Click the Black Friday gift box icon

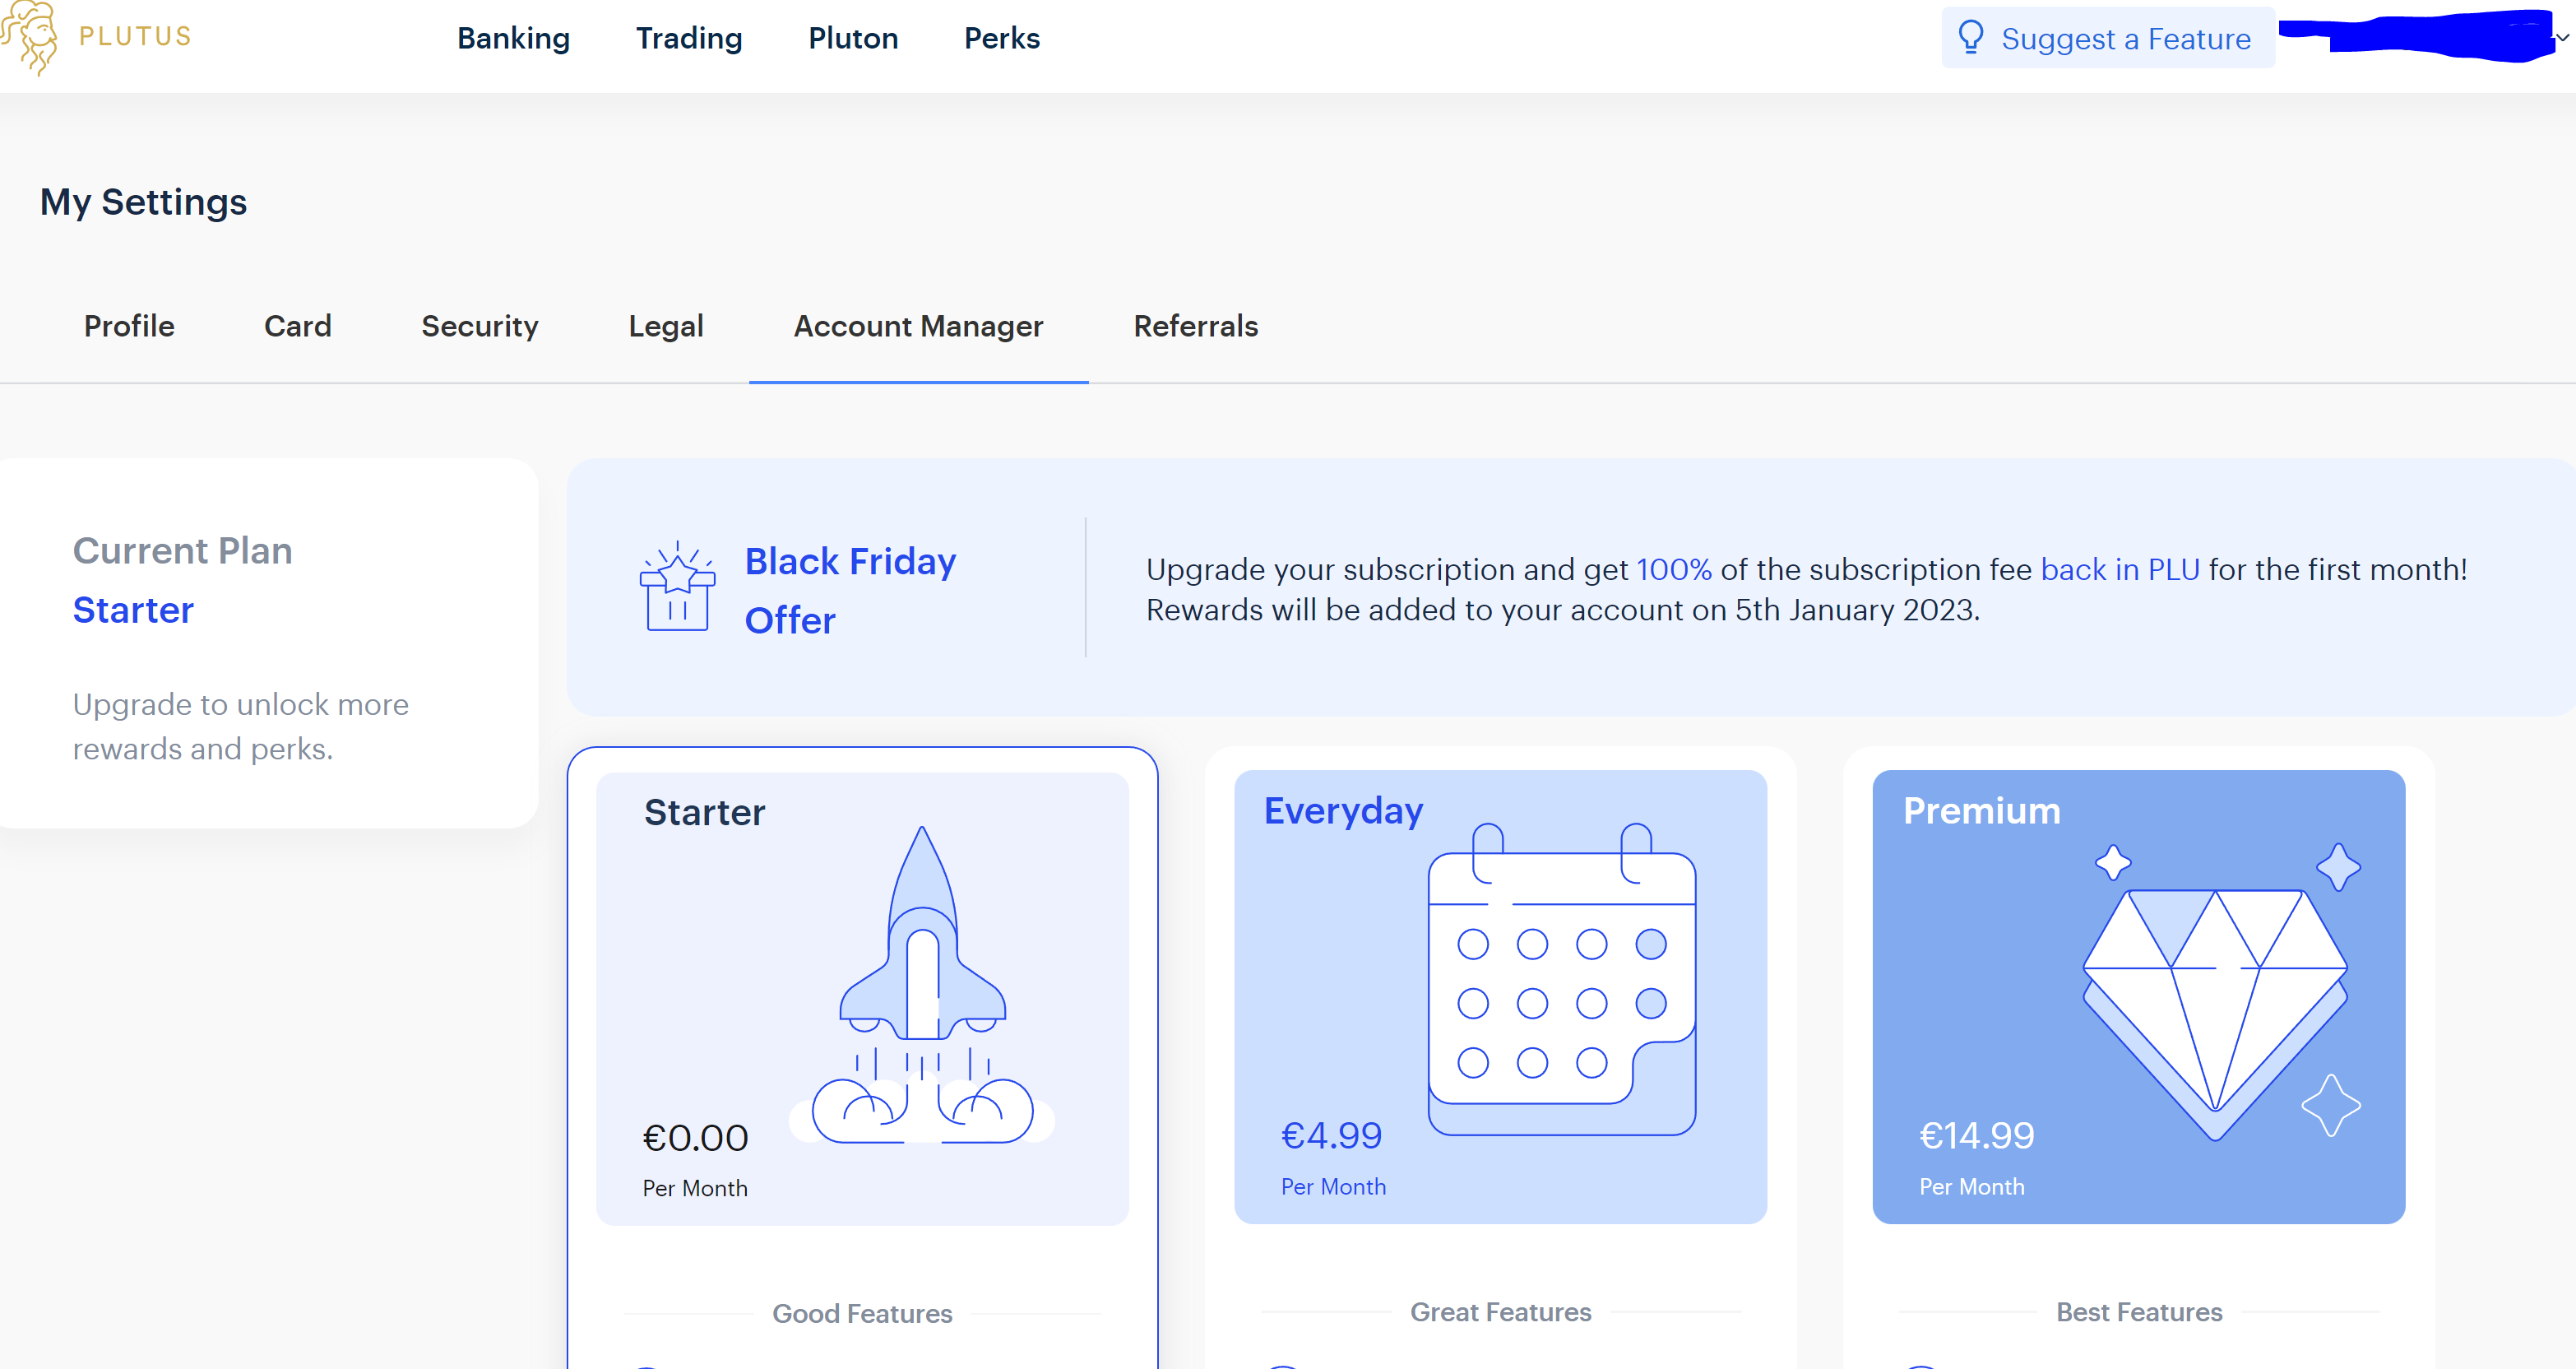tap(677, 588)
